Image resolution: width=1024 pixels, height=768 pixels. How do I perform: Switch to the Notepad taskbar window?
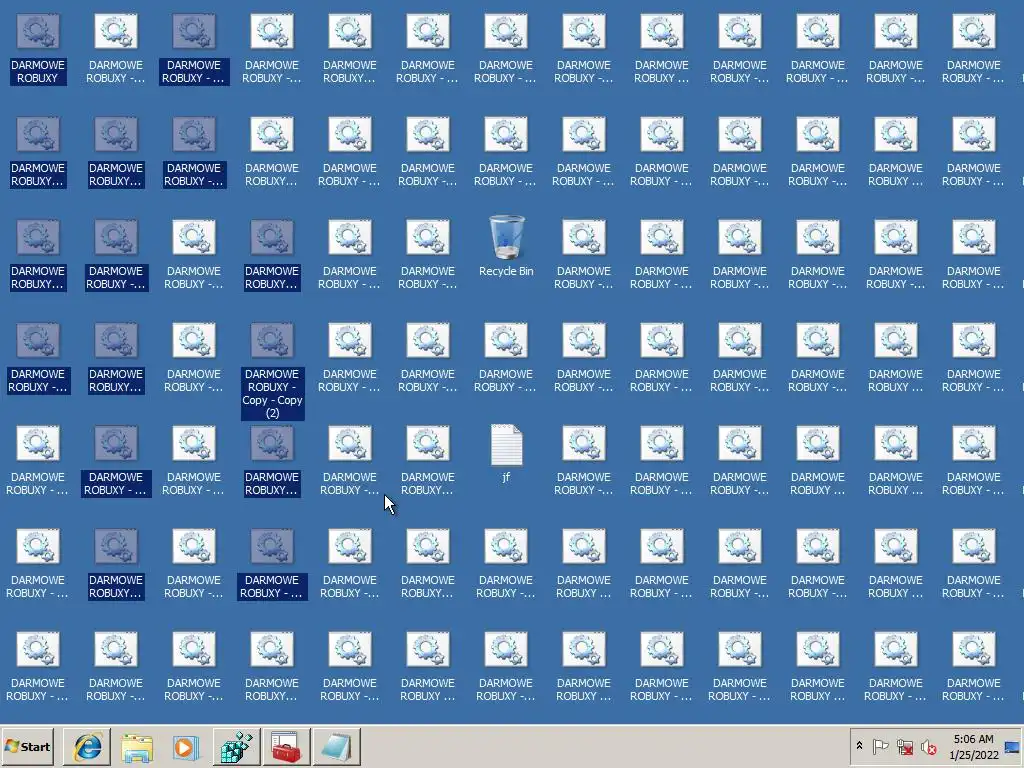tap(336, 746)
